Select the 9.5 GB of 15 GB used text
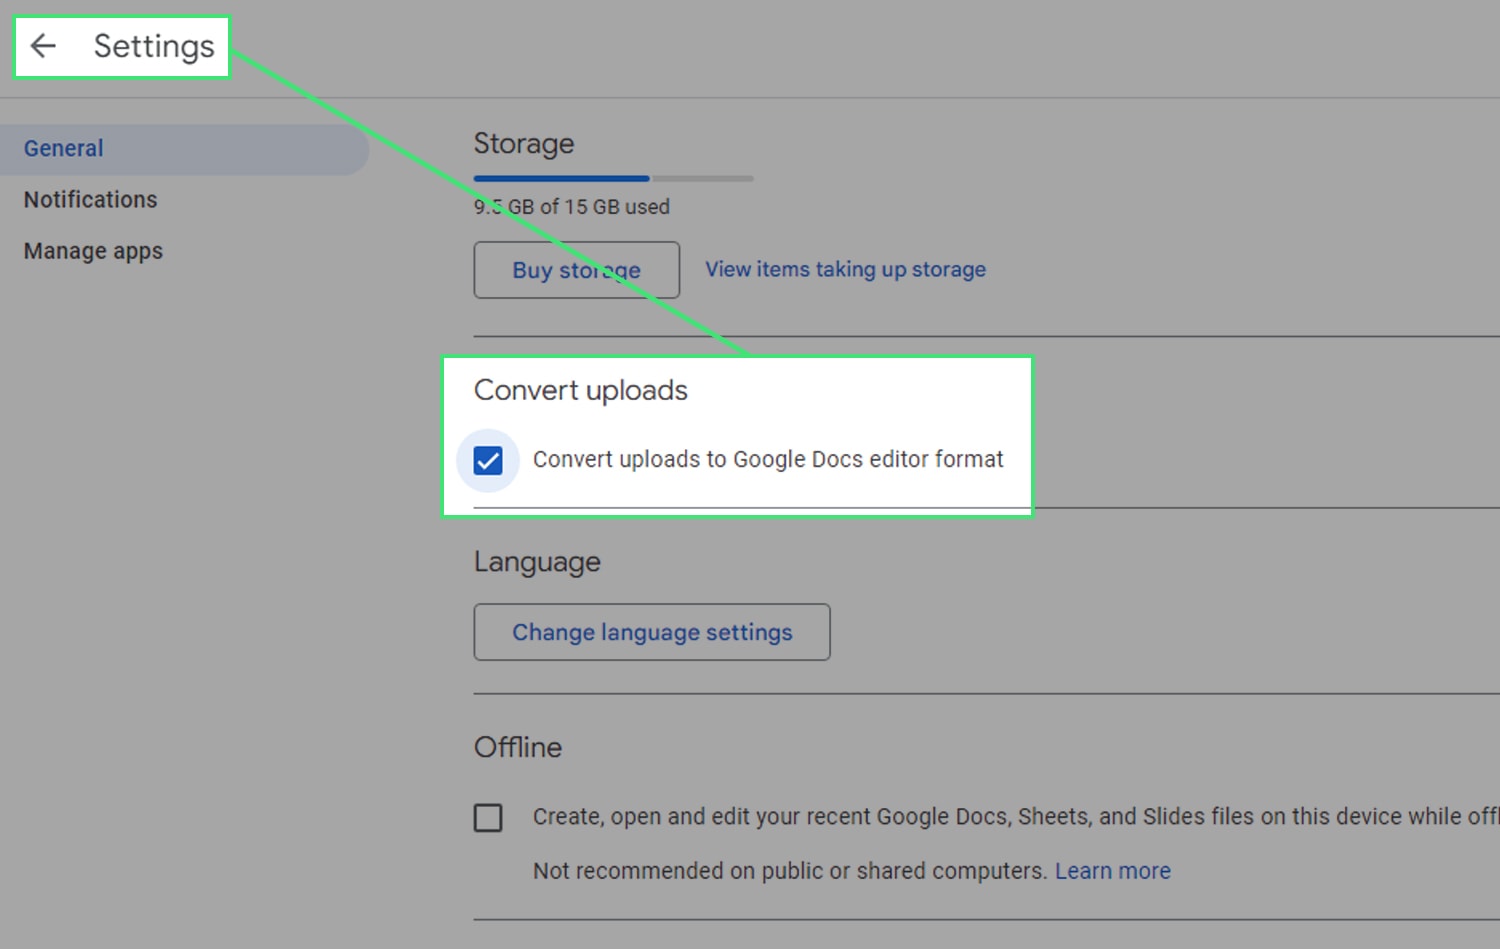1500x949 pixels. coord(571,207)
